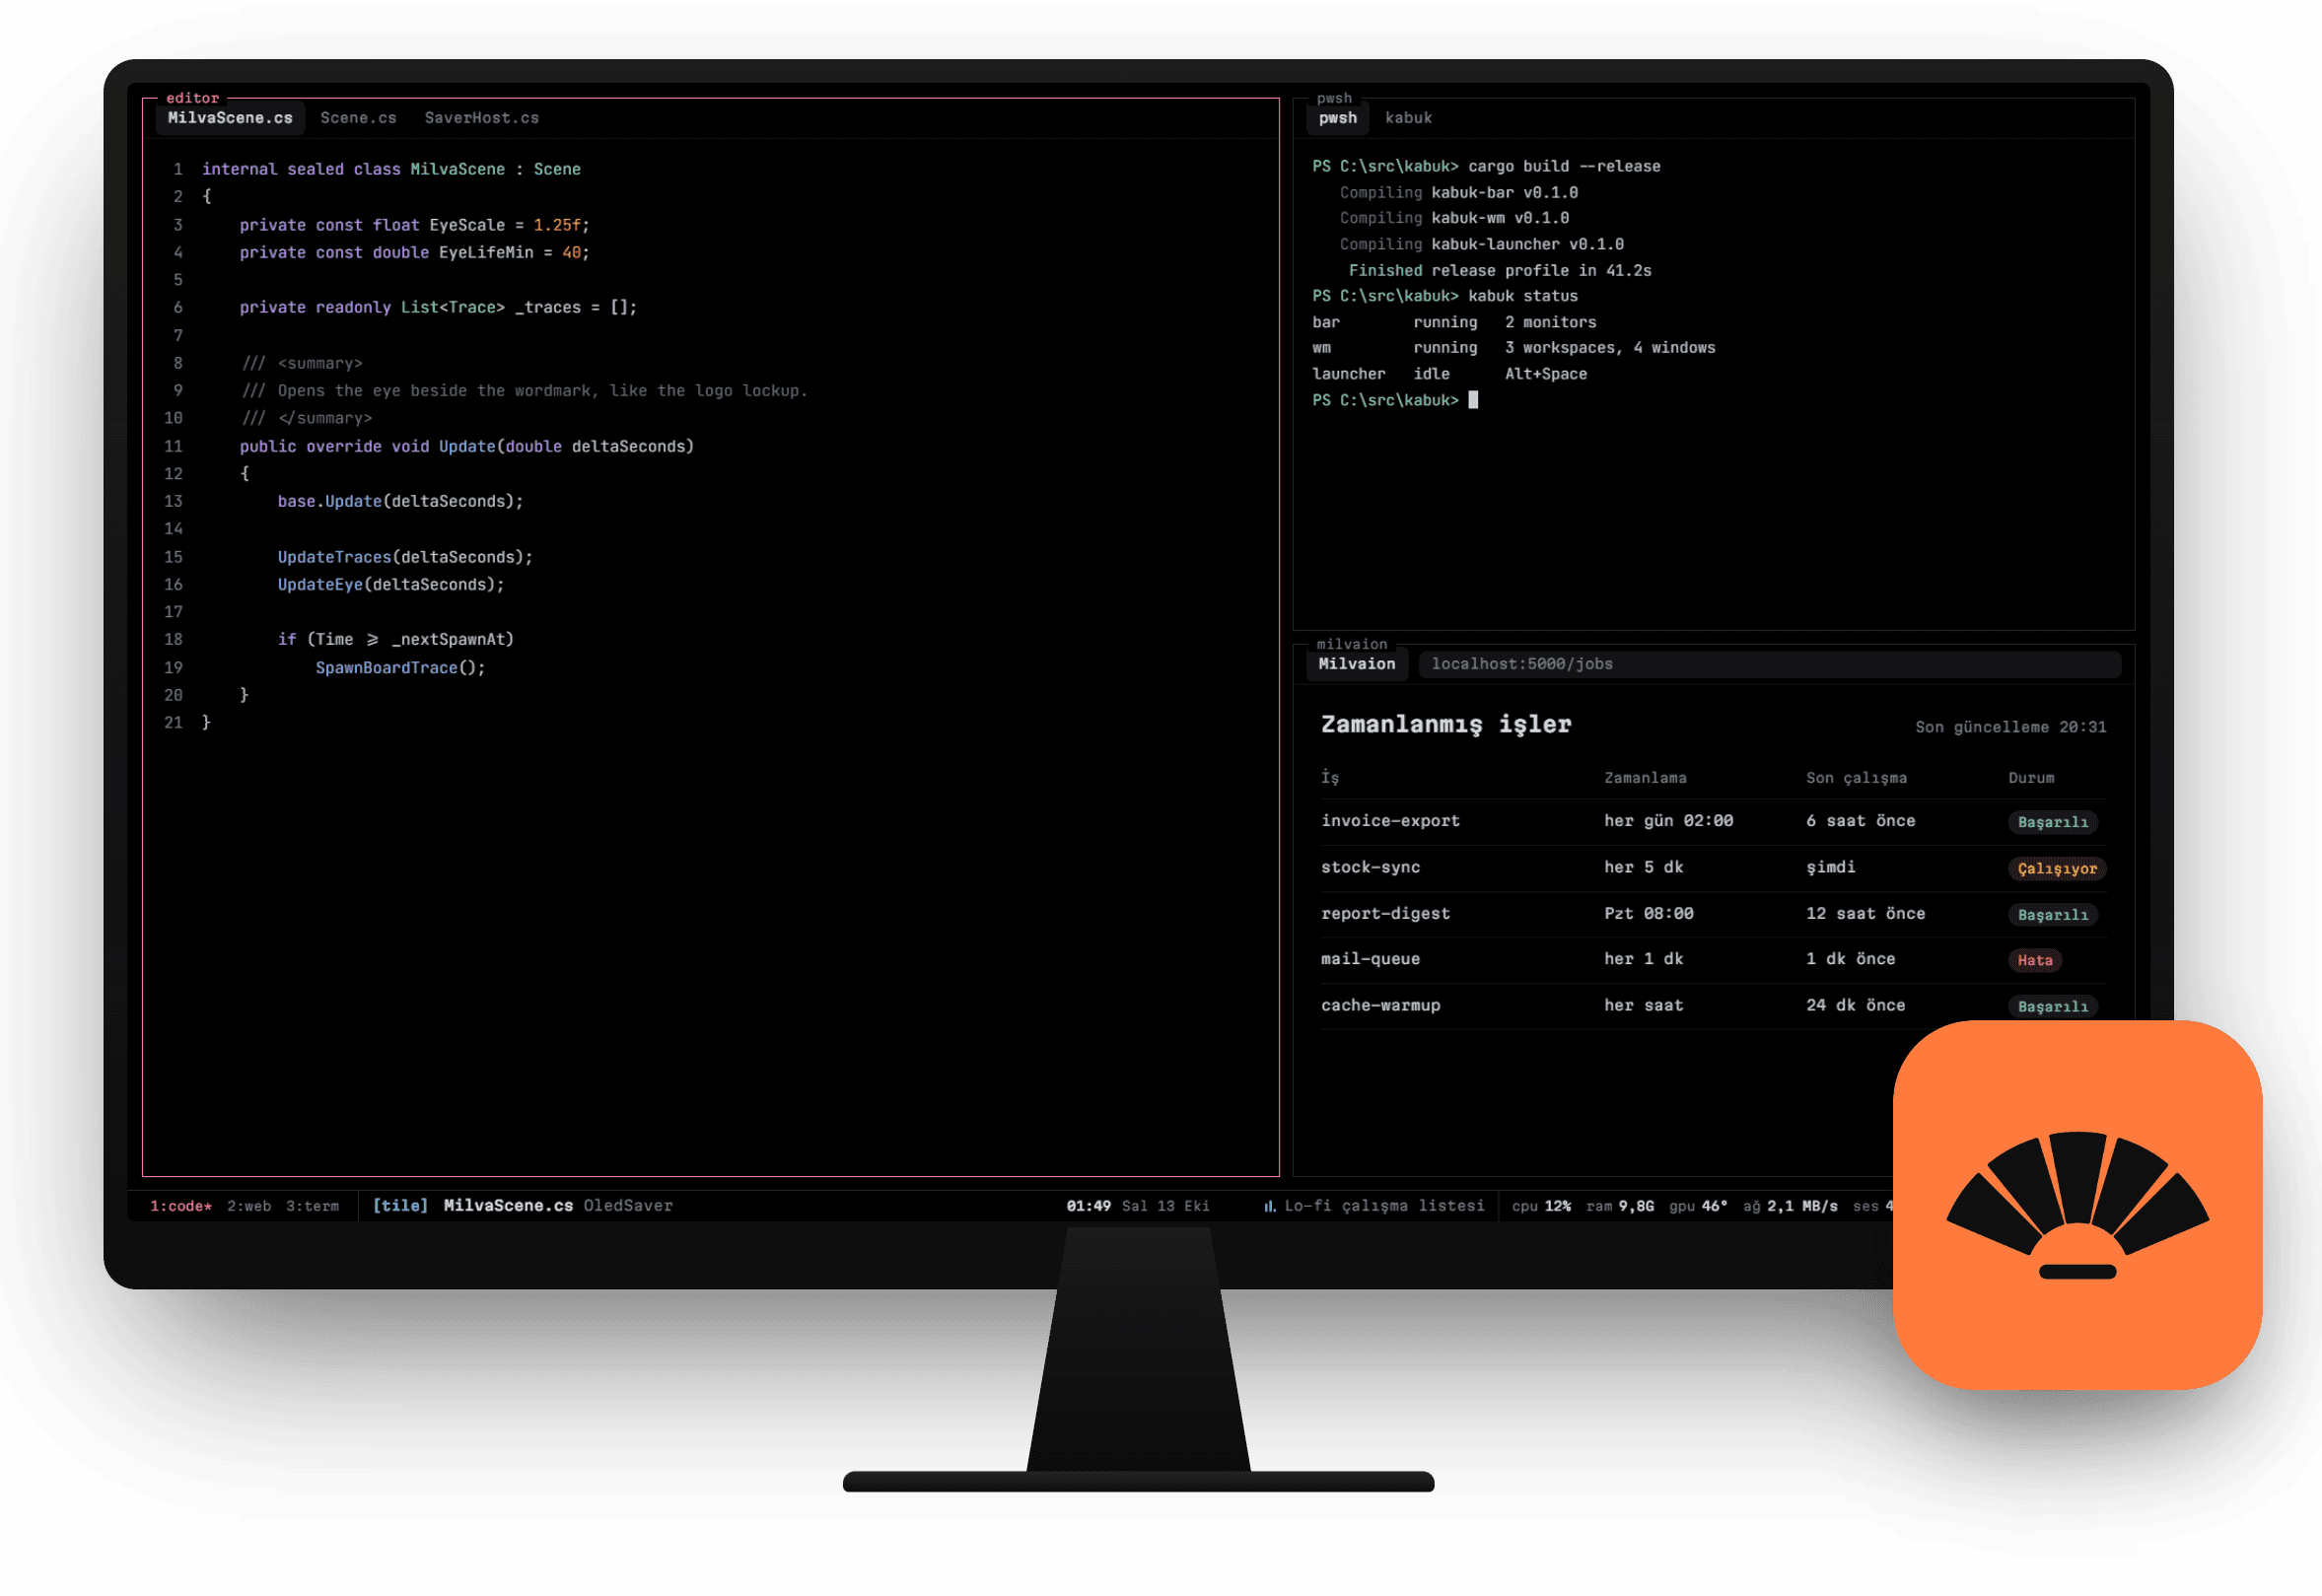This screenshot has height=1596, width=2322.
Task: Select the stock-sync job name
Action: tap(1369, 867)
